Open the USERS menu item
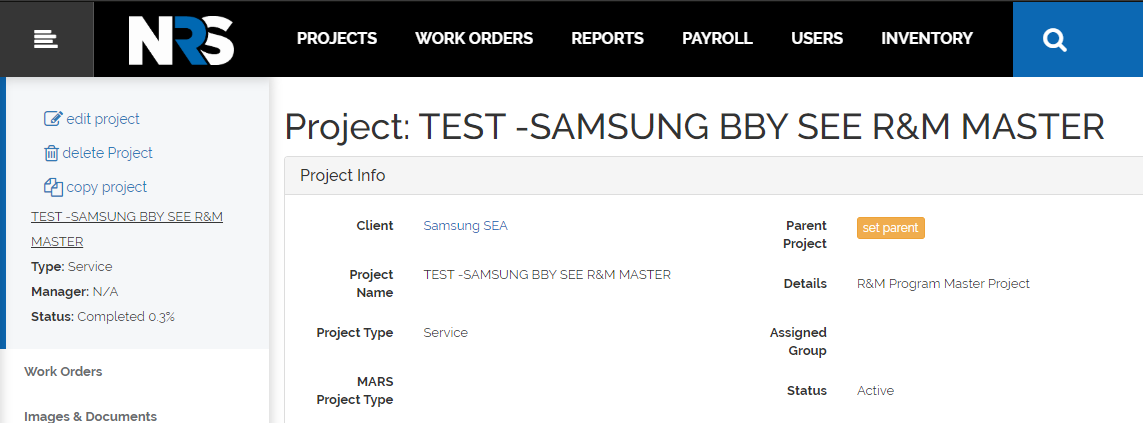This screenshot has width=1143, height=423. [817, 39]
